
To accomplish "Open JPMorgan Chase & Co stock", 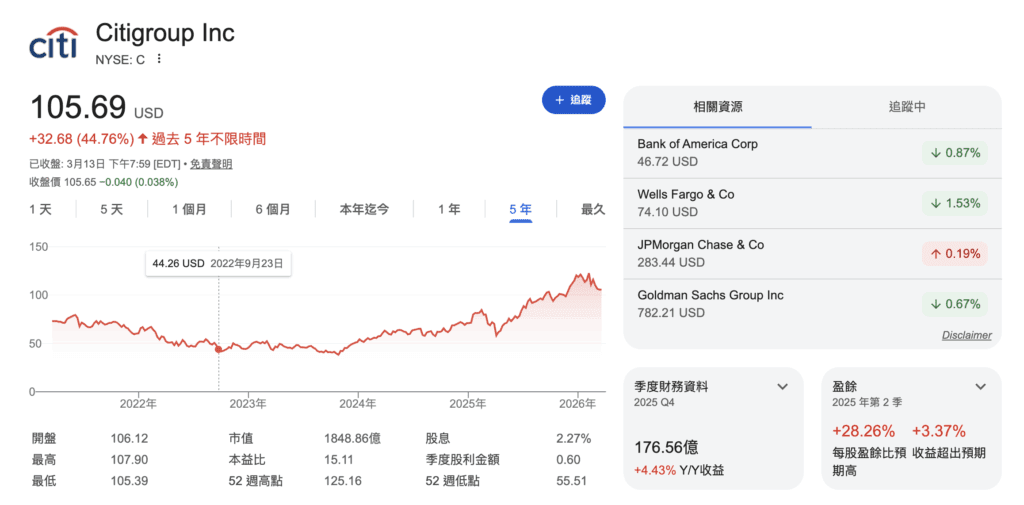I will click(812, 253).
